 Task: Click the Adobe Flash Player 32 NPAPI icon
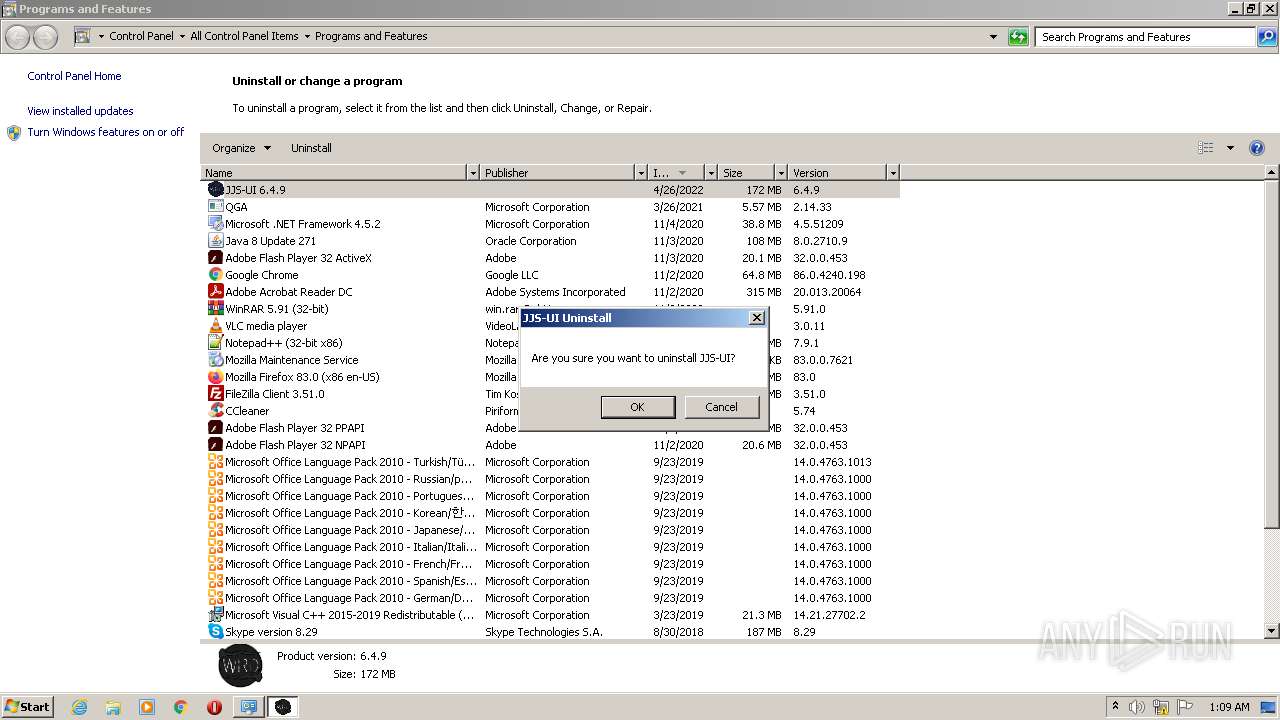tap(216, 445)
